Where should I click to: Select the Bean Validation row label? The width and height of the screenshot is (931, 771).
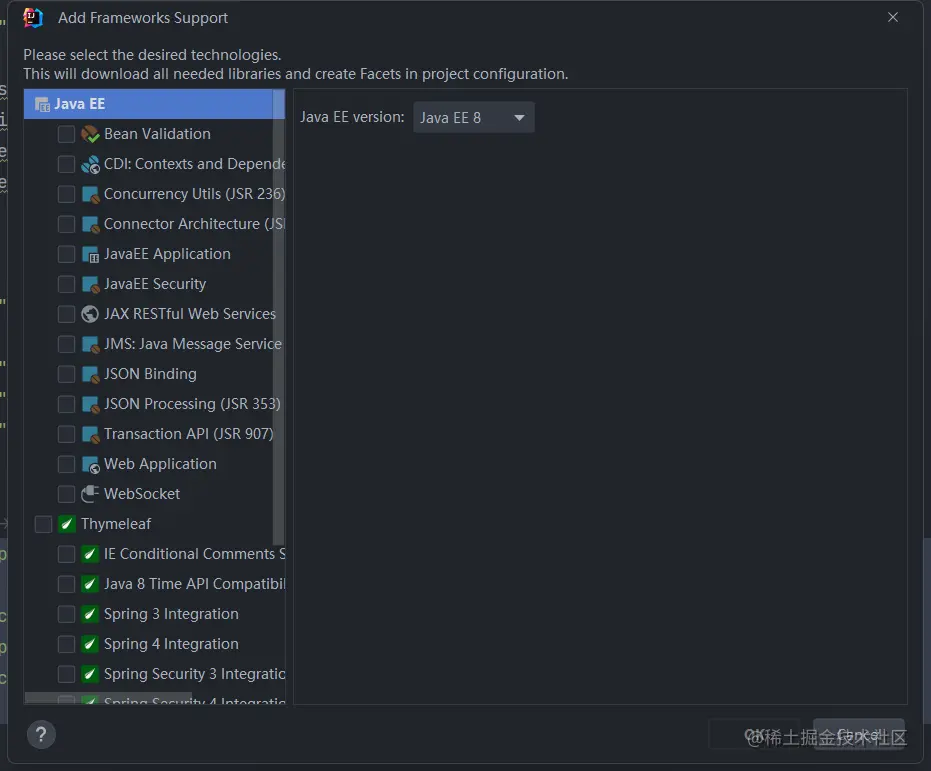(x=157, y=134)
